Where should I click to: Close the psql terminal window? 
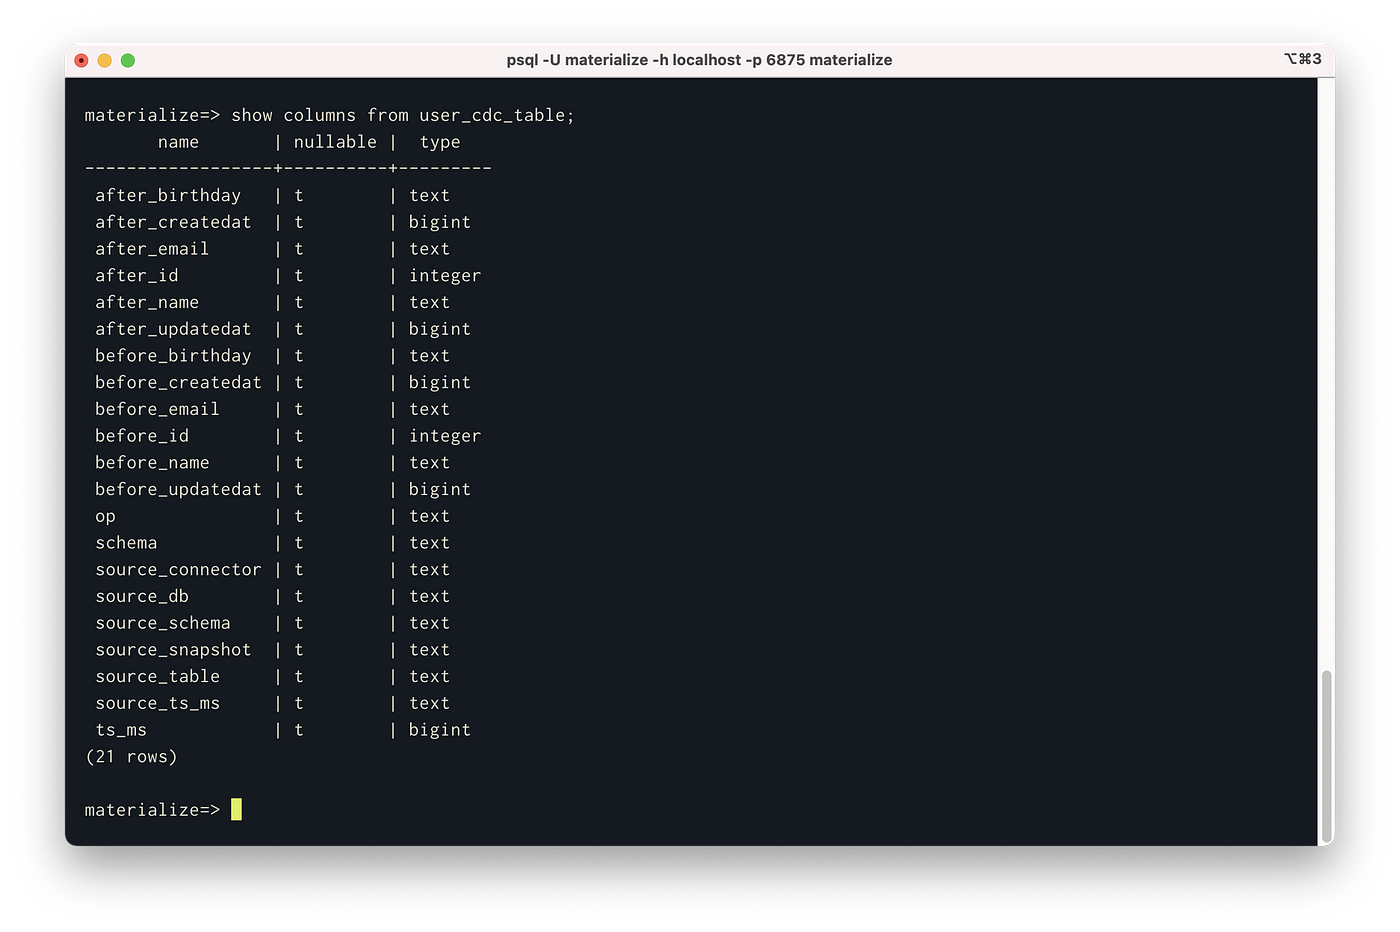82,60
